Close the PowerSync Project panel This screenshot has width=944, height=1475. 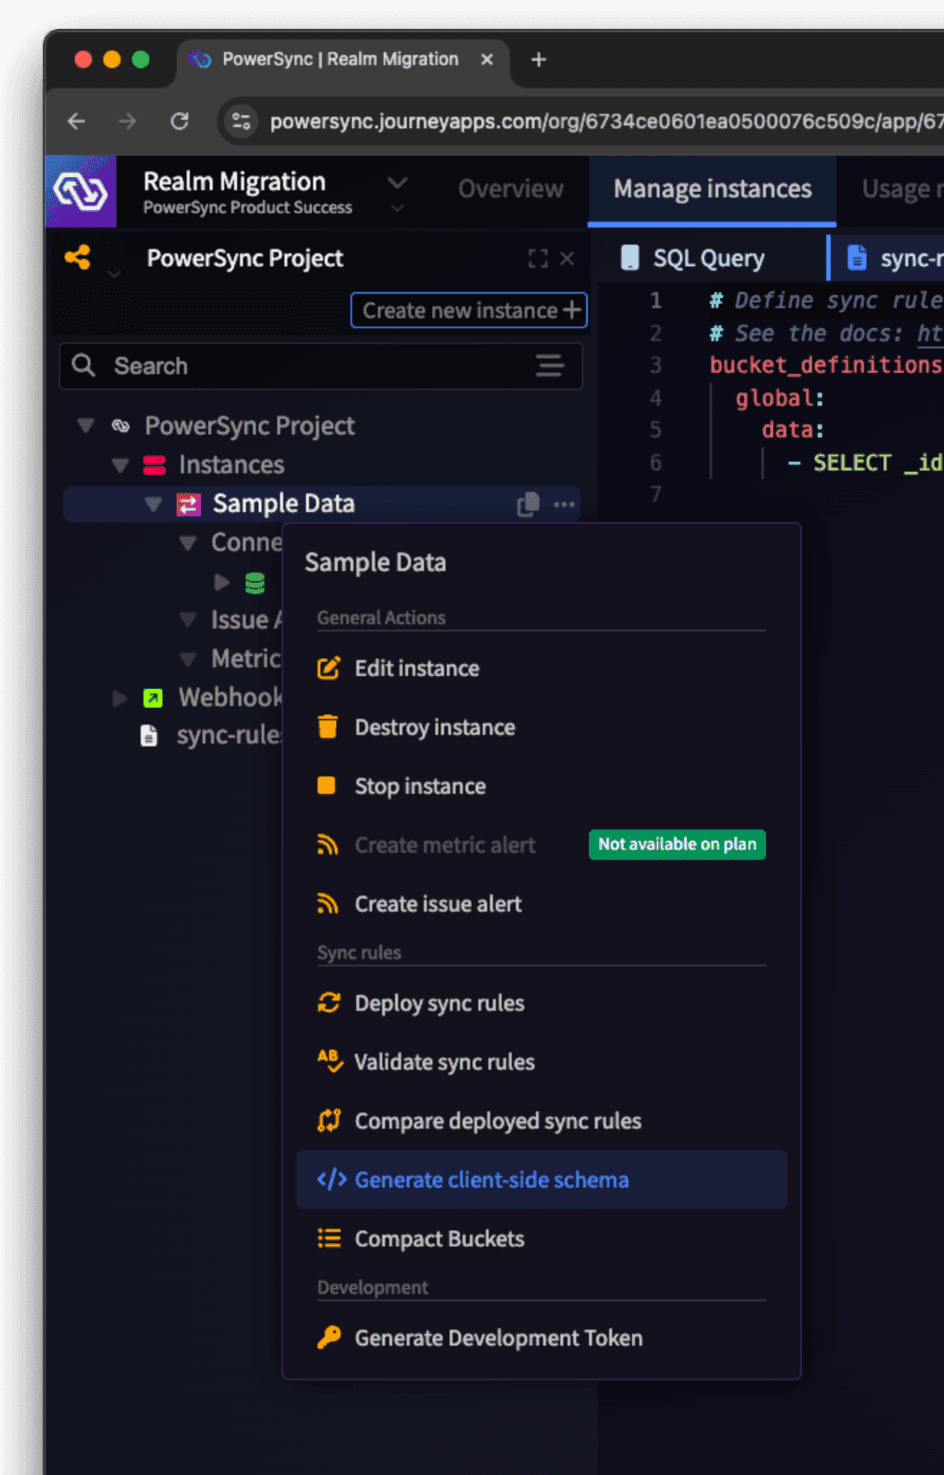coord(567,258)
